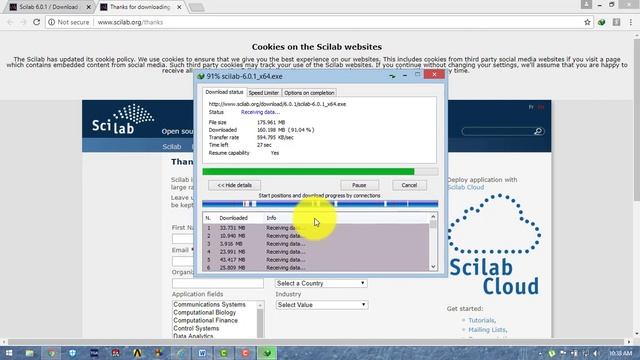Click the IDM extension icon in Chrome toolbar
This screenshot has height=360, width=640.
602,22
